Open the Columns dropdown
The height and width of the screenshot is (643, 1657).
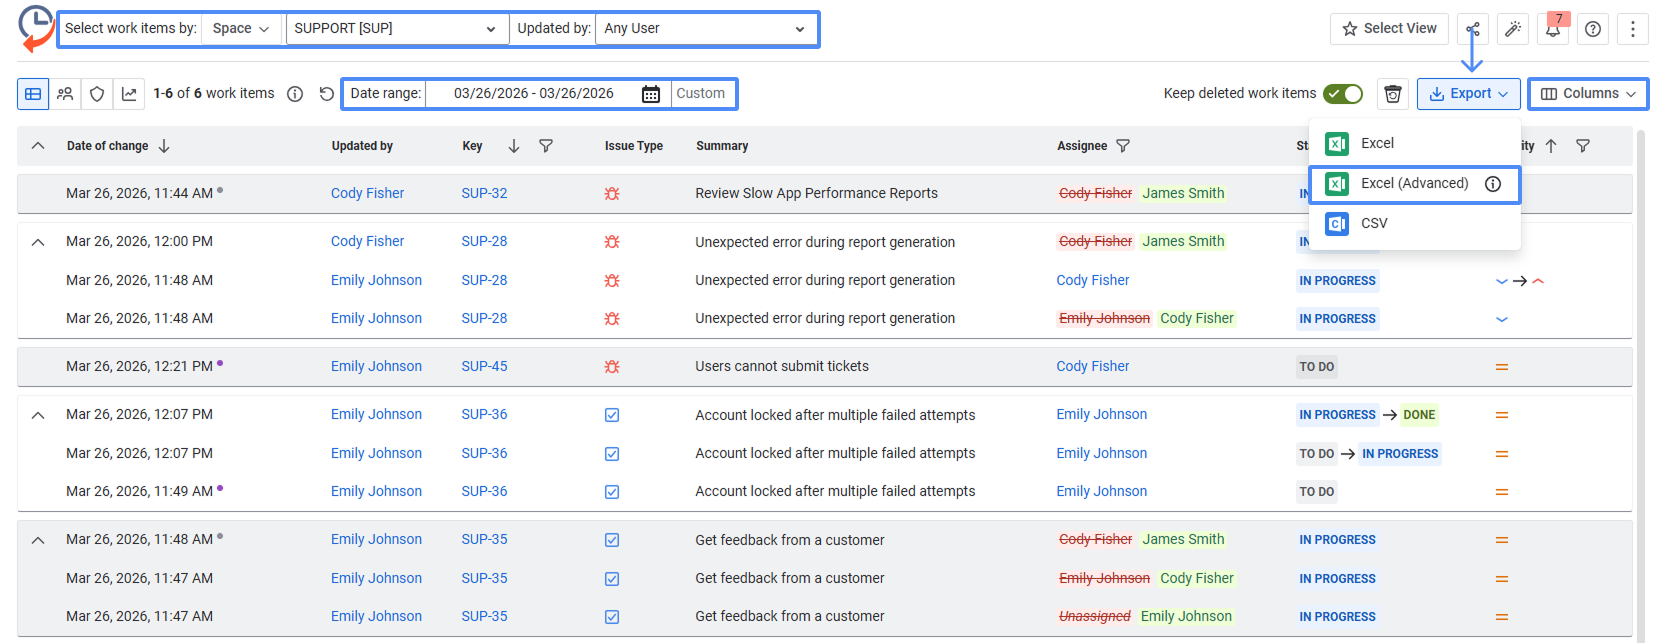coord(1588,94)
